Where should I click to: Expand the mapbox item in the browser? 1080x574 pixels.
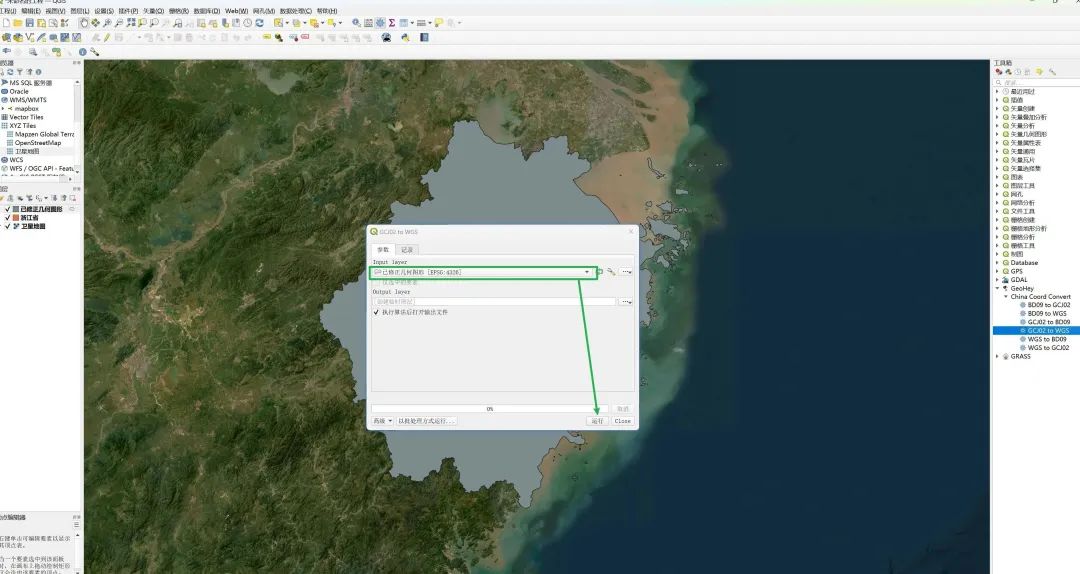tap(3, 108)
